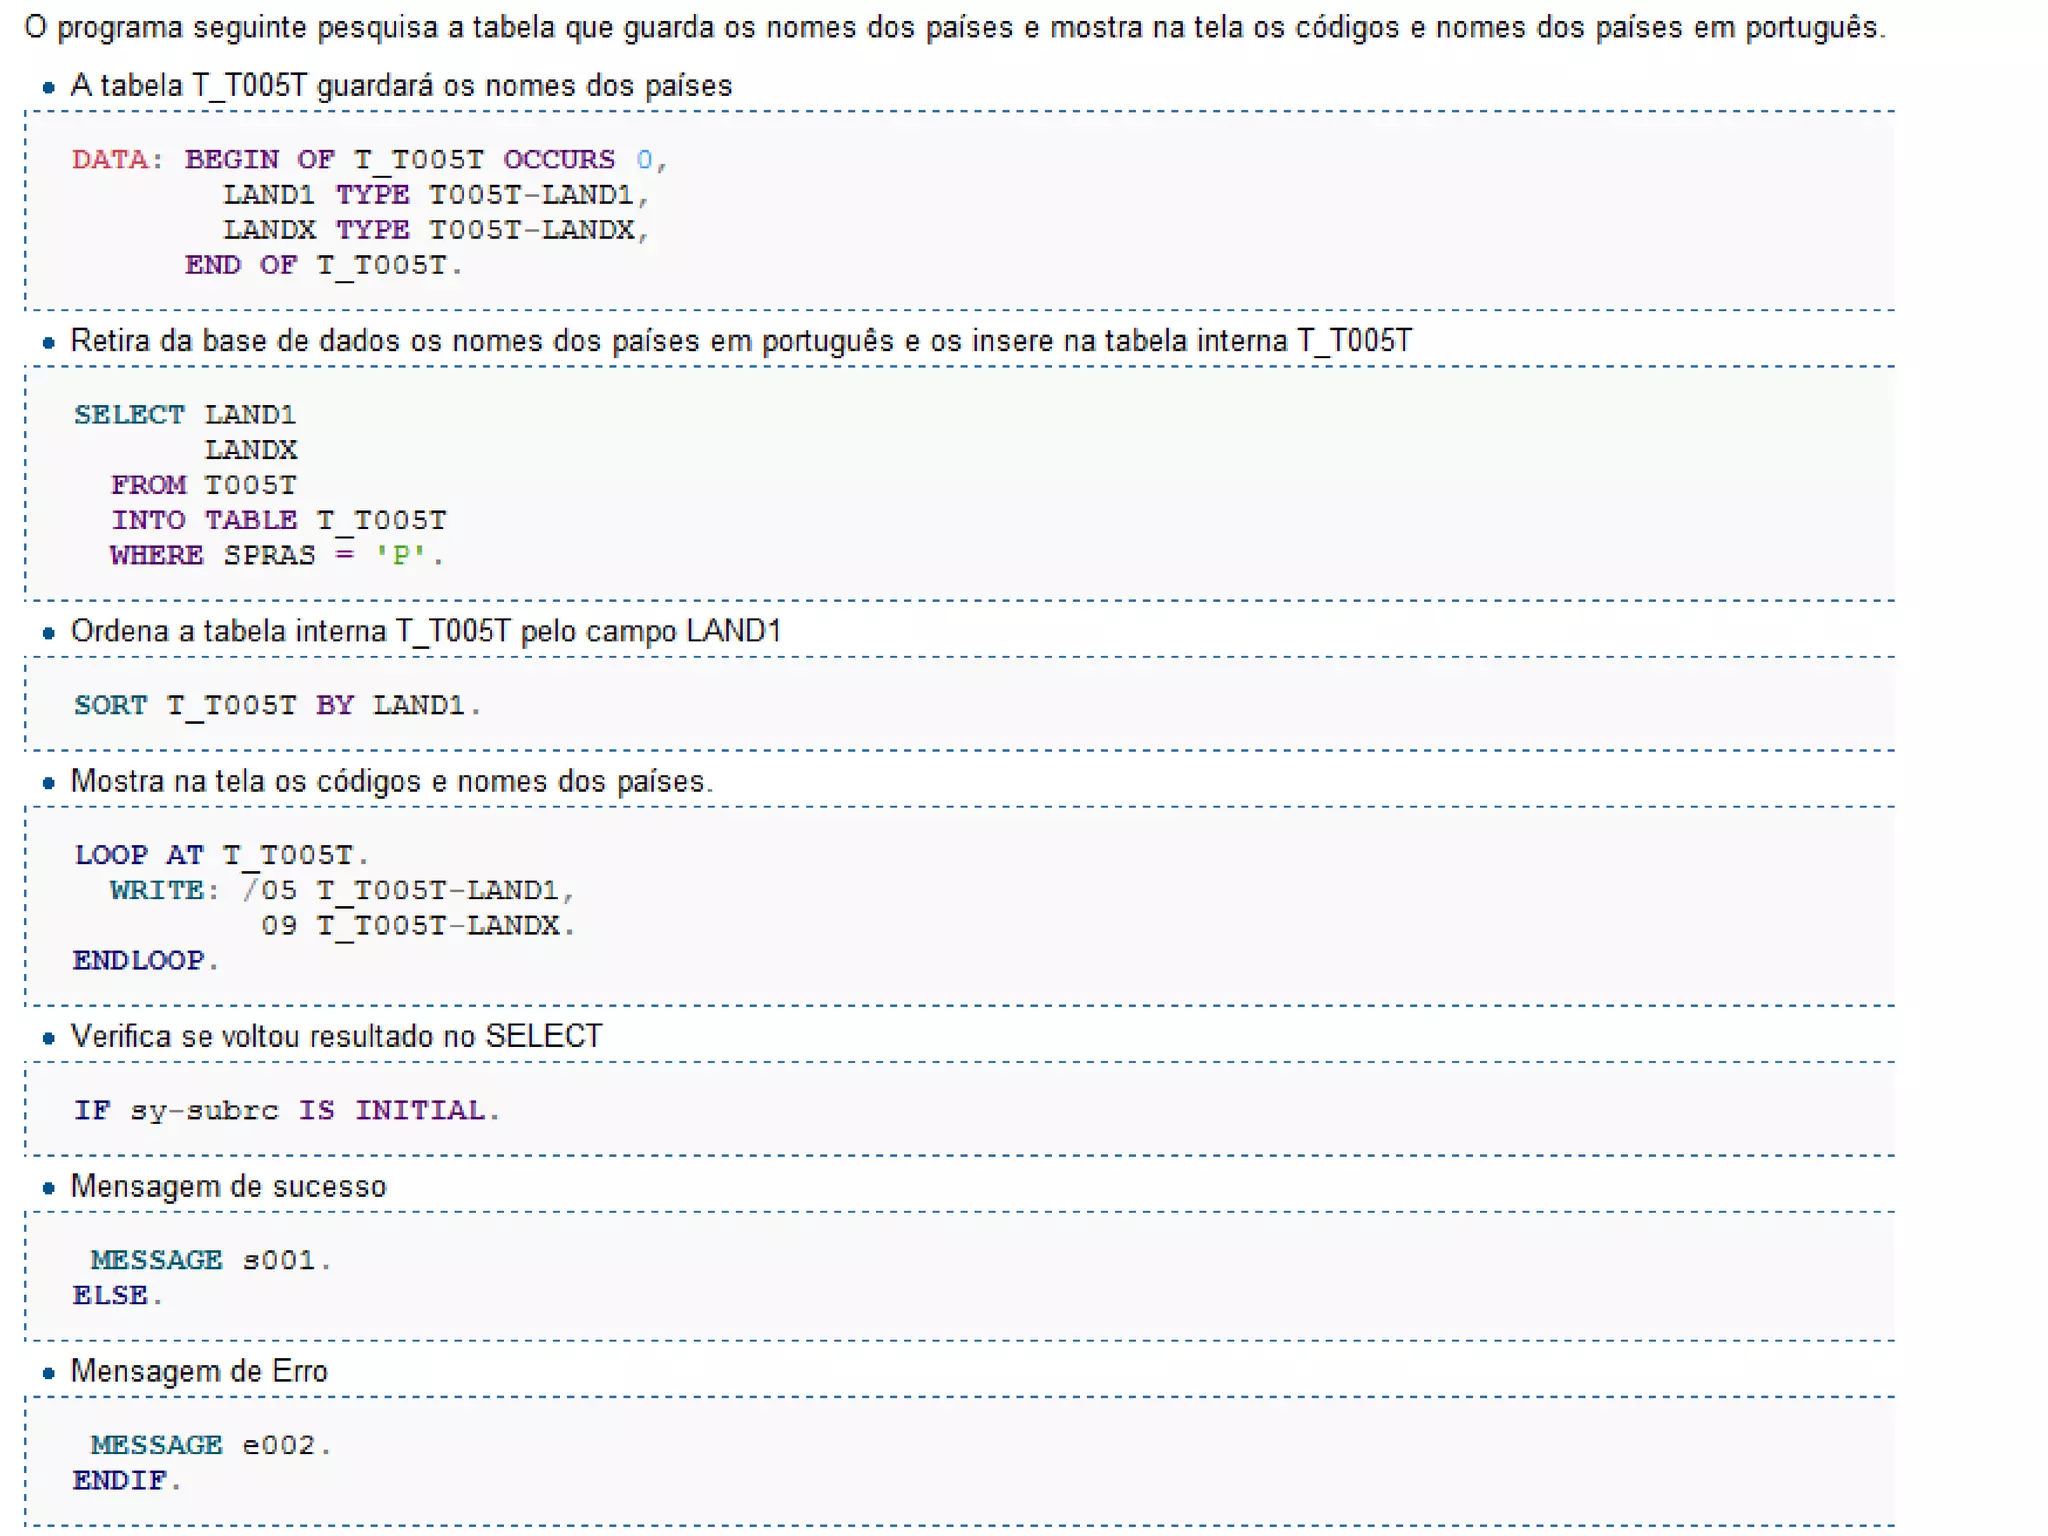2048x1536 pixels.
Task: Click the DATA keyword in first code block
Action: pos(110,159)
